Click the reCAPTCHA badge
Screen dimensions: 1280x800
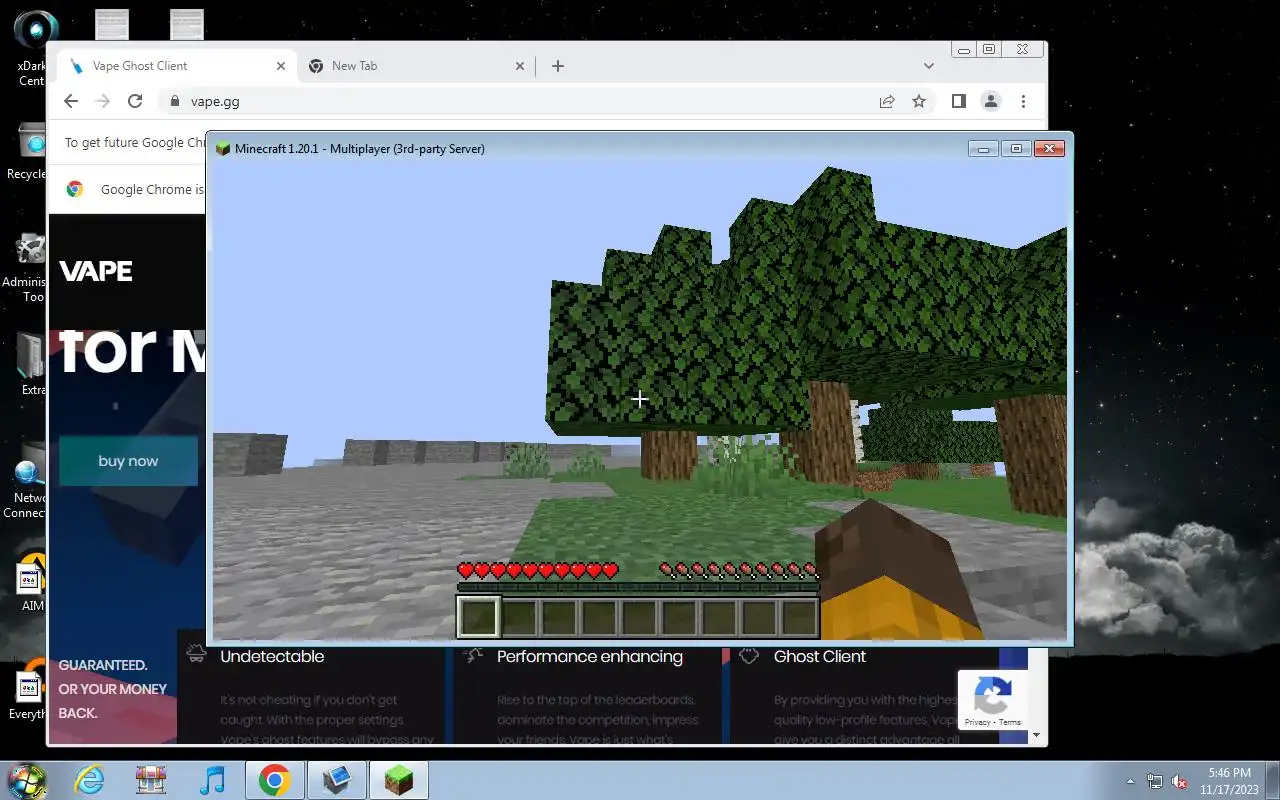tap(992, 700)
